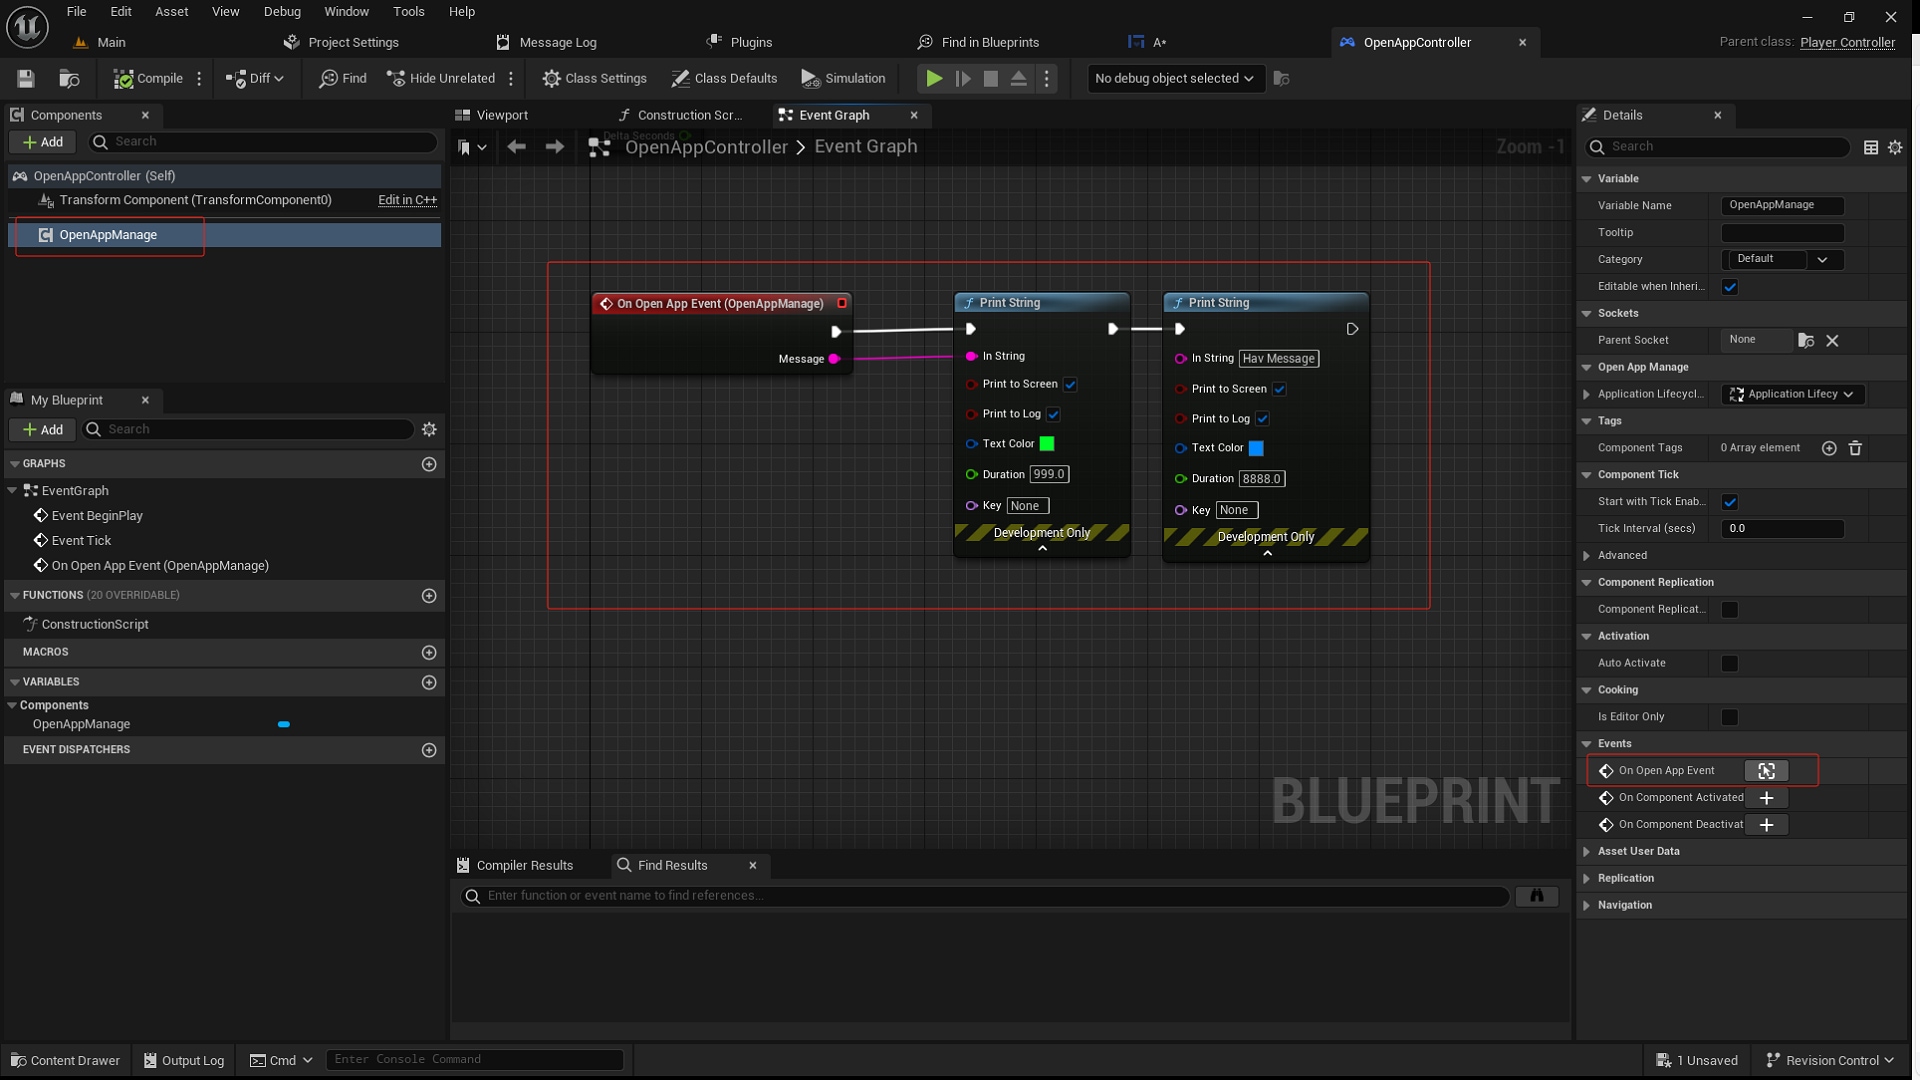The height and width of the screenshot is (1080, 1920).
Task: Expand the Advanced section in Details
Action: pyautogui.click(x=1622, y=555)
